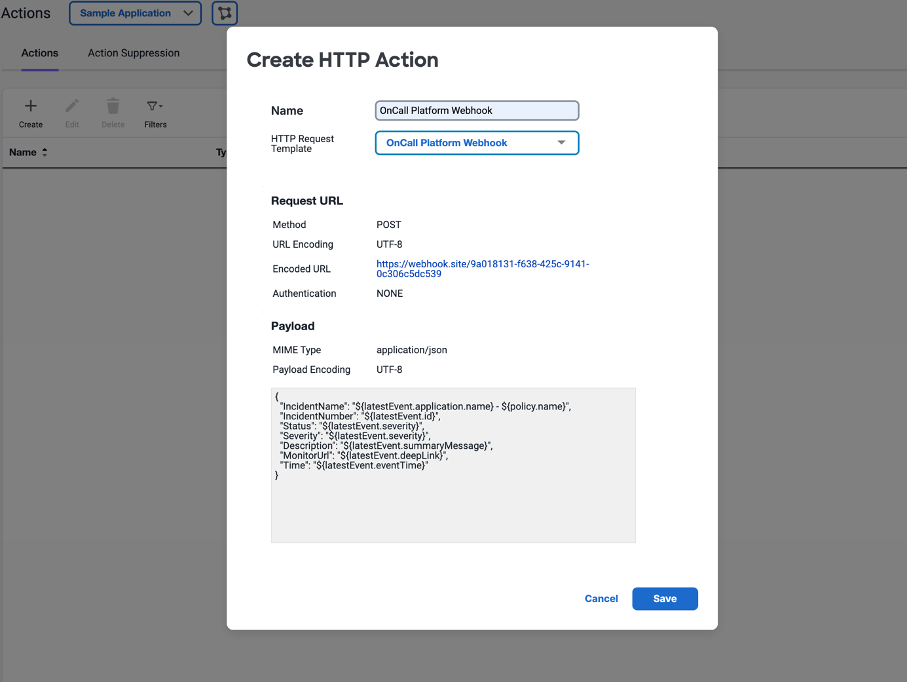
Task: Click the POST method value
Action: coord(390,225)
